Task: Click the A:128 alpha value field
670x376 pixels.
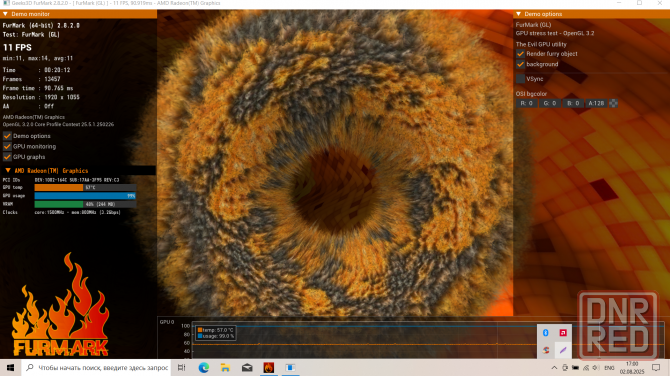Action: 596,103
